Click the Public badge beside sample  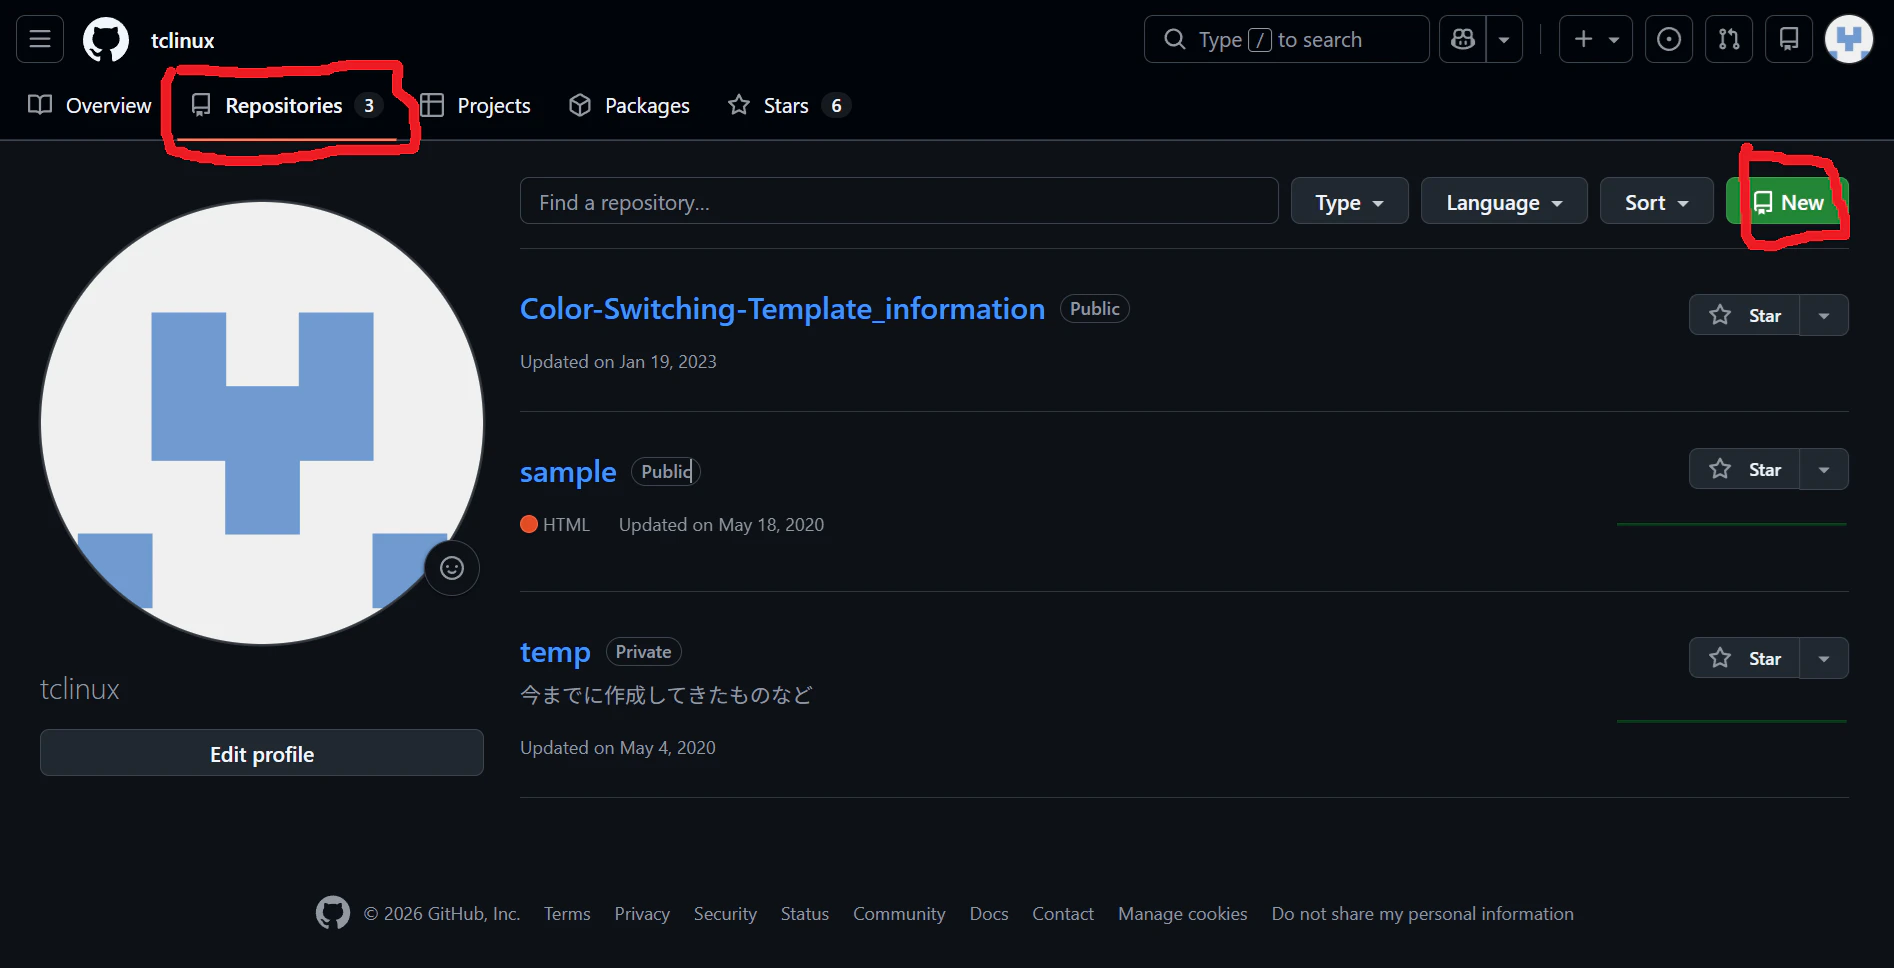point(666,471)
